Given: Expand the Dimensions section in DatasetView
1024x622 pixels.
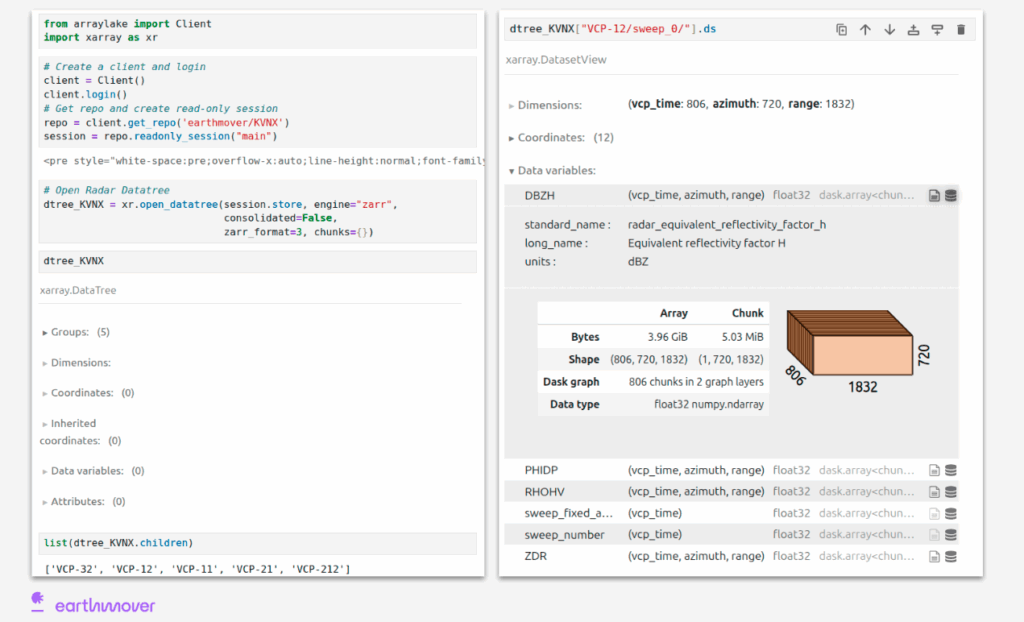Looking at the screenshot, I should (550, 105).
